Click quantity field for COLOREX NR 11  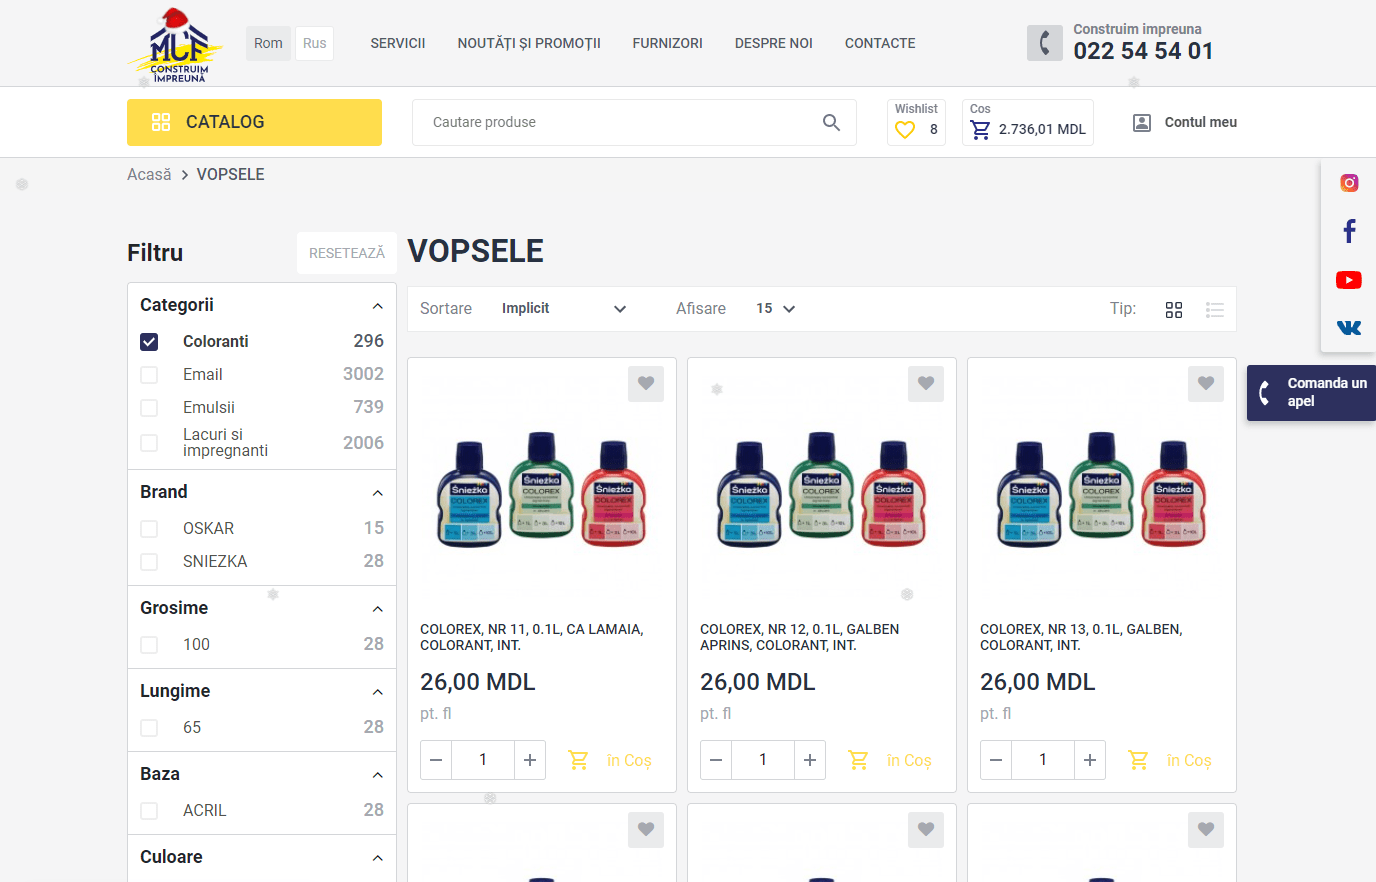(483, 760)
